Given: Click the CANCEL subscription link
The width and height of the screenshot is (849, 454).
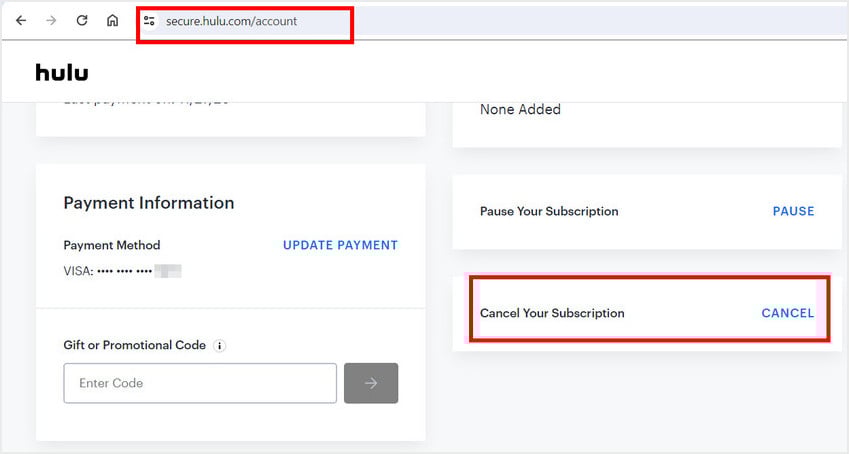Looking at the screenshot, I should pos(787,313).
